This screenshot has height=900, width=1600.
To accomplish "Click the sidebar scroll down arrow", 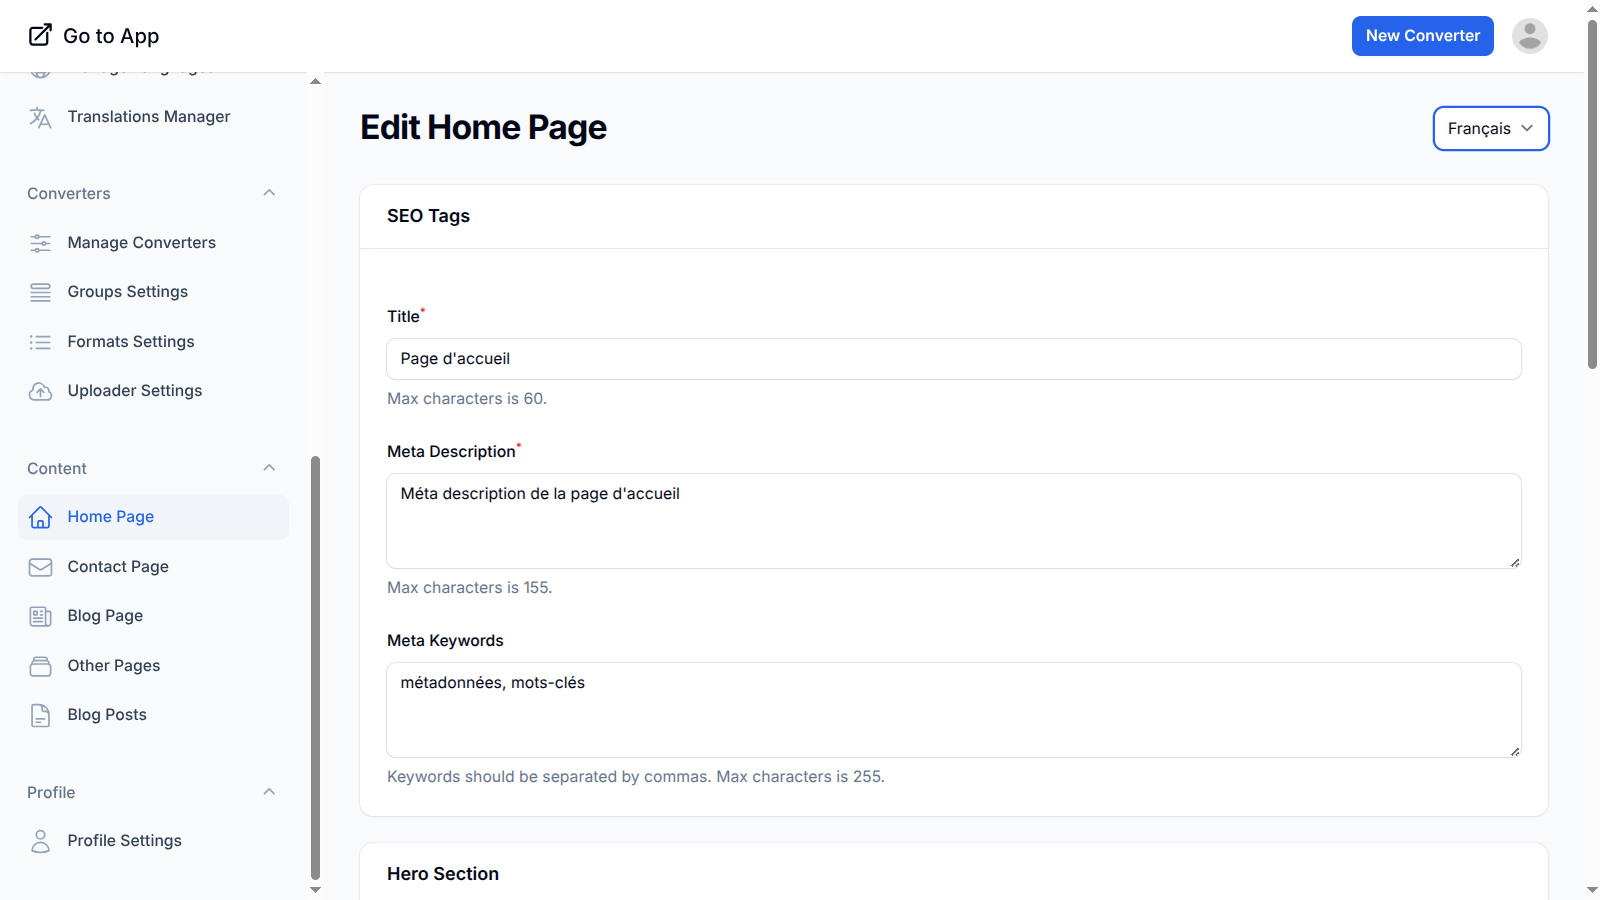I will pos(316,889).
